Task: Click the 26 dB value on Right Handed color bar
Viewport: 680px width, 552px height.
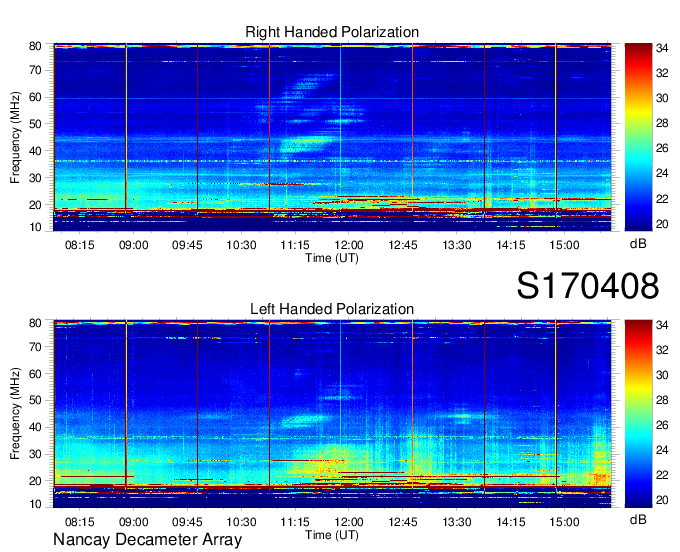Action: 662,148
